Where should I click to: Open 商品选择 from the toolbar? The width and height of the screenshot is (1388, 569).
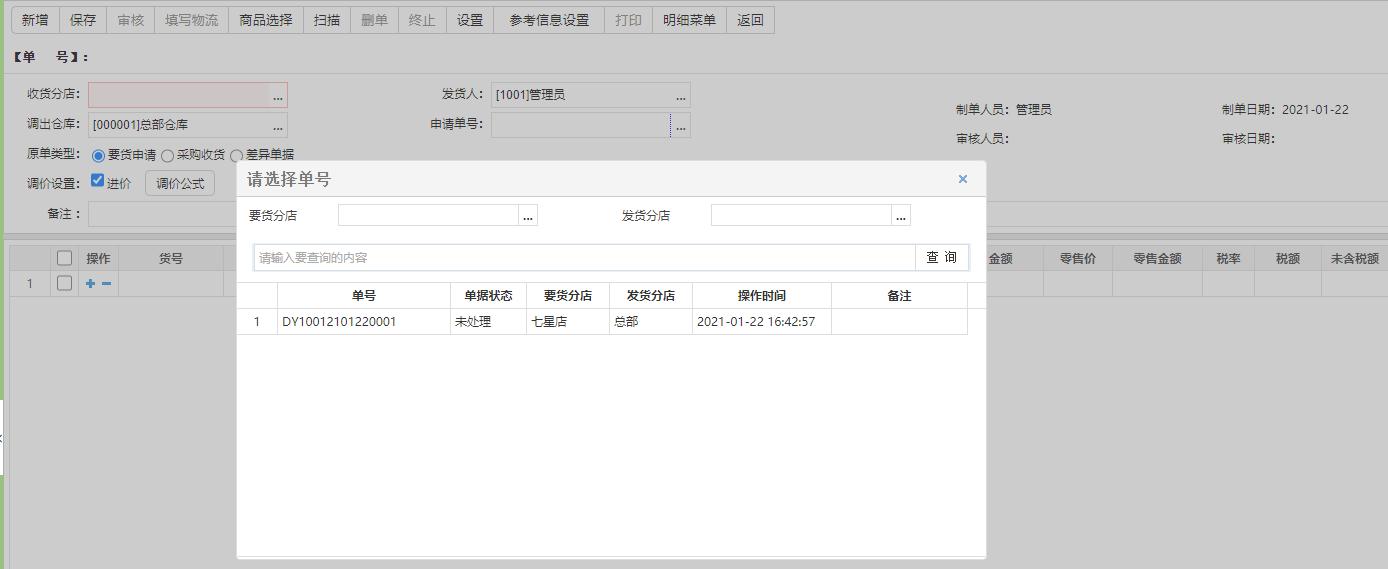(266, 20)
